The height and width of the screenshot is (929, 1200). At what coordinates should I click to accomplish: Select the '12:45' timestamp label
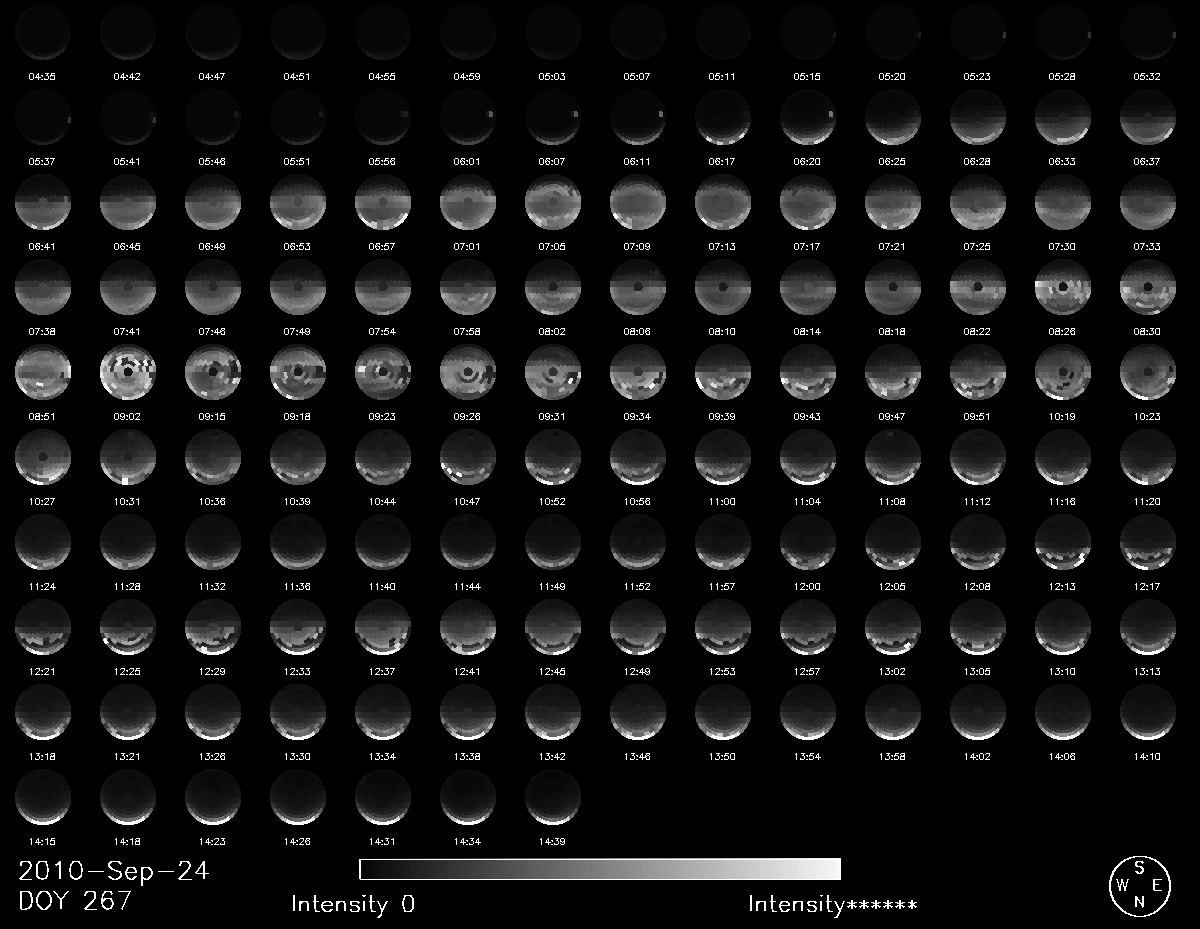point(552,671)
